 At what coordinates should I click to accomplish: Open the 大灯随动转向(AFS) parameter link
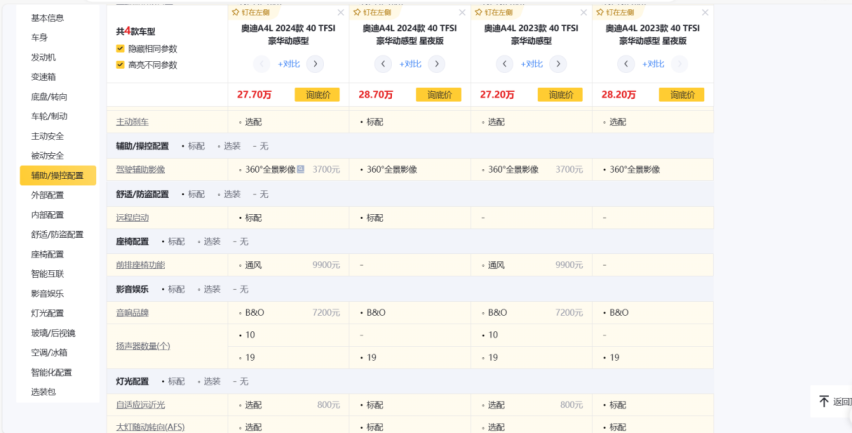(150, 427)
